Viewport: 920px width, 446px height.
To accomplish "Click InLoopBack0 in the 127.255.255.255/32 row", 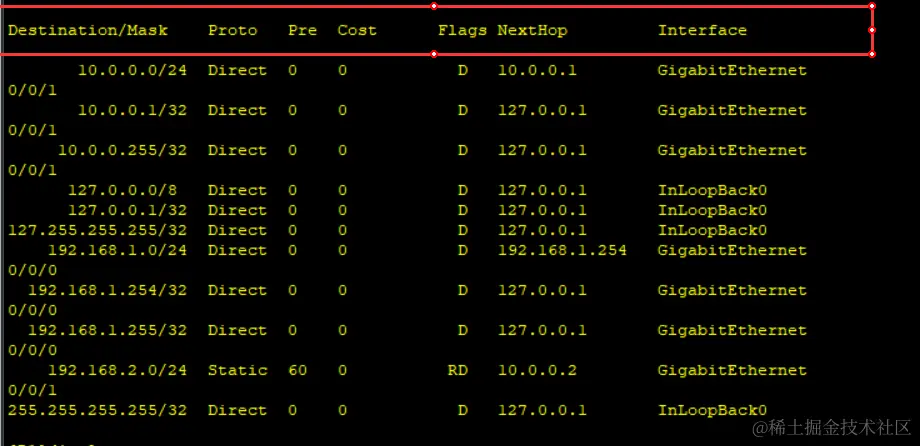I will 712,230.
